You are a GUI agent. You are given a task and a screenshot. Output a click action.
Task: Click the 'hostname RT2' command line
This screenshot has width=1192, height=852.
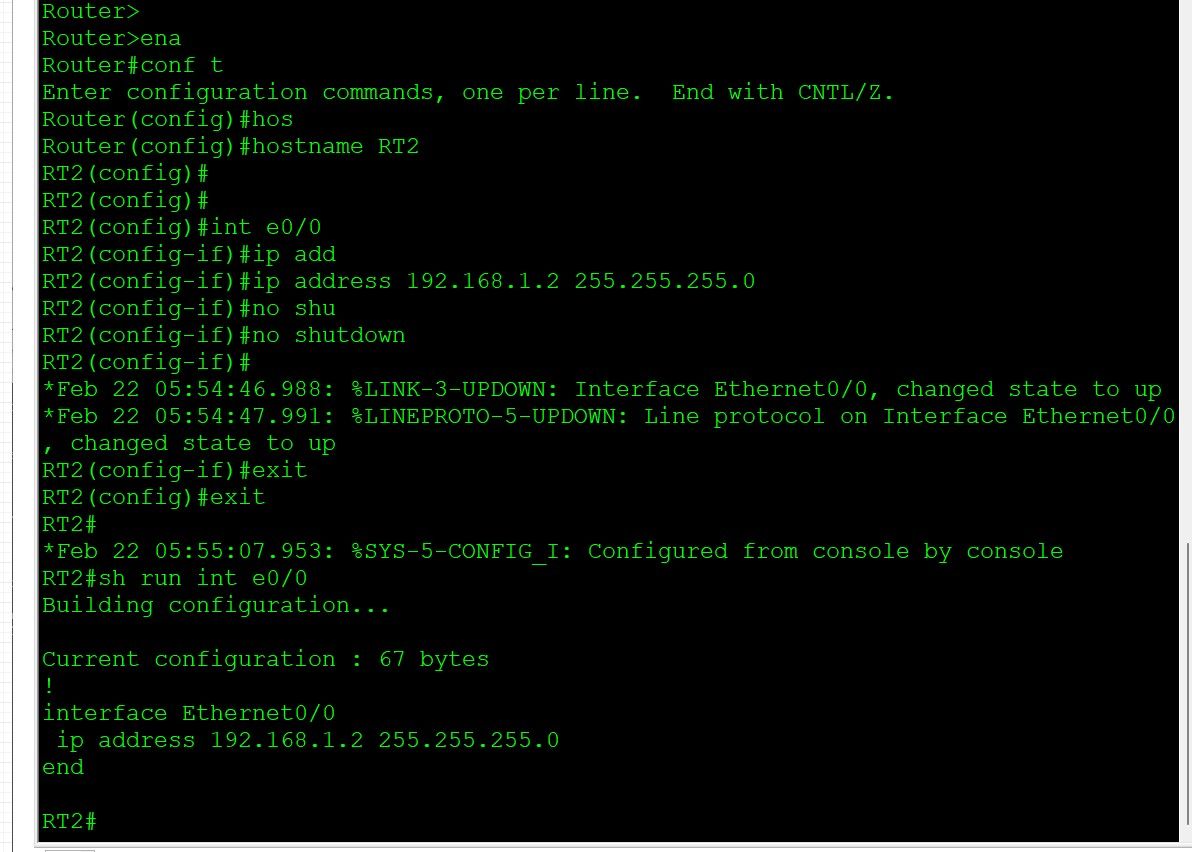click(230, 146)
